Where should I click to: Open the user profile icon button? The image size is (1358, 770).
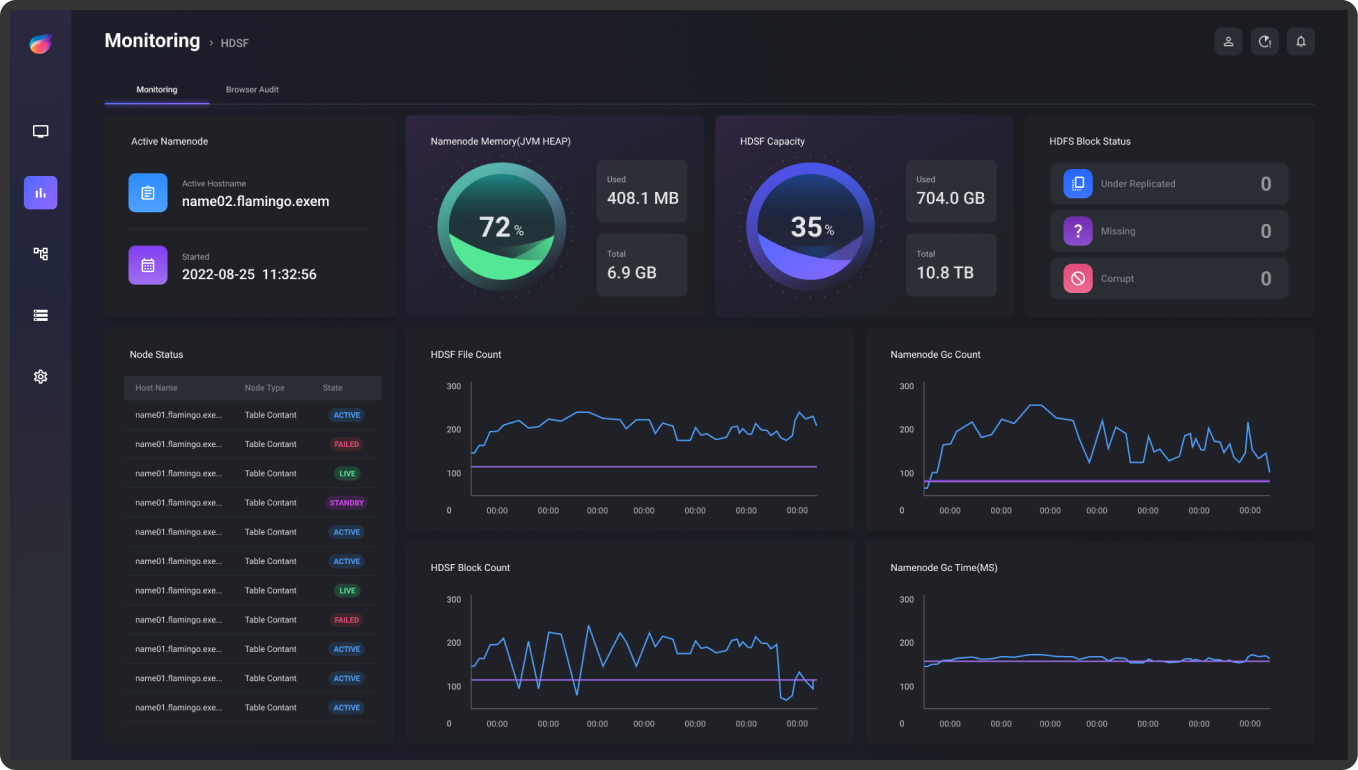pyautogui.click(x=1228, y=41)
